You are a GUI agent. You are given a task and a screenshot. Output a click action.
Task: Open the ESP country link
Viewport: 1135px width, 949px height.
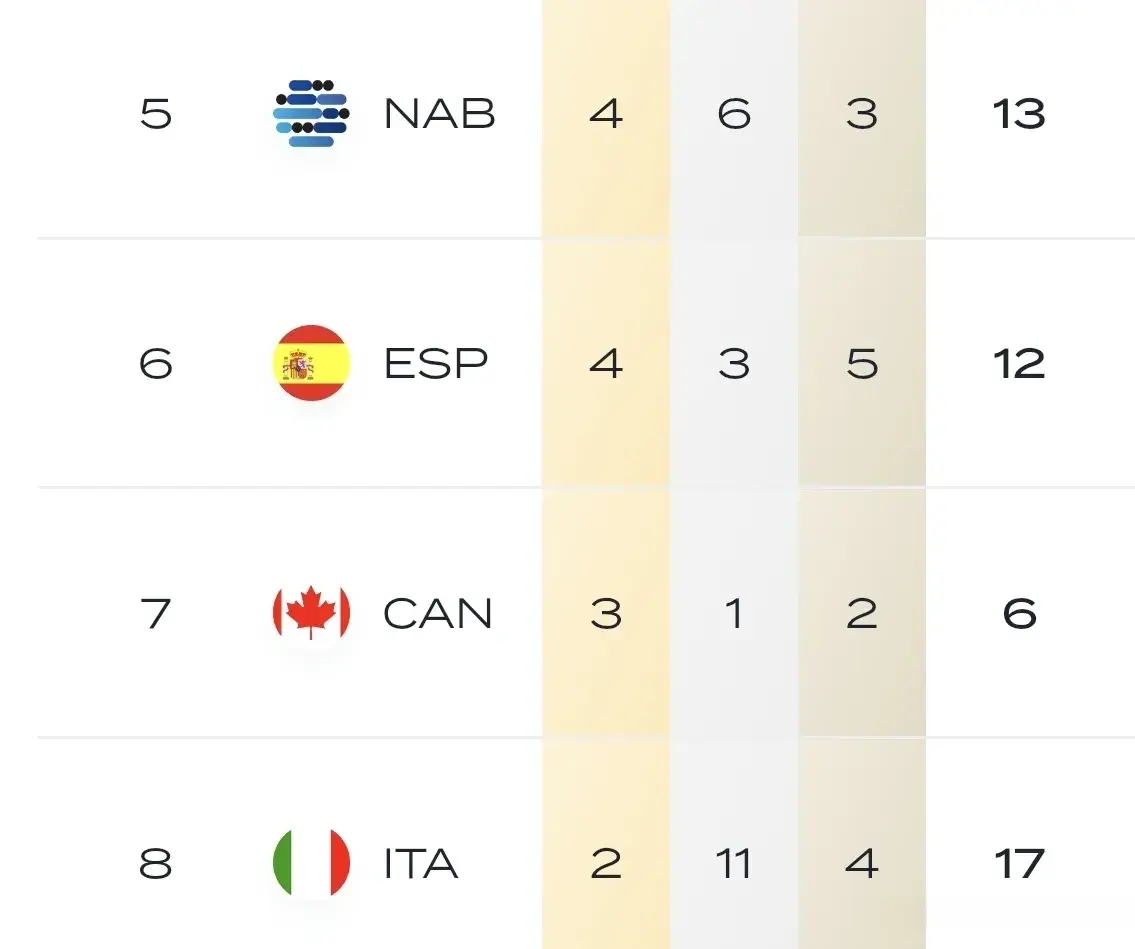[x=436, y=364]
